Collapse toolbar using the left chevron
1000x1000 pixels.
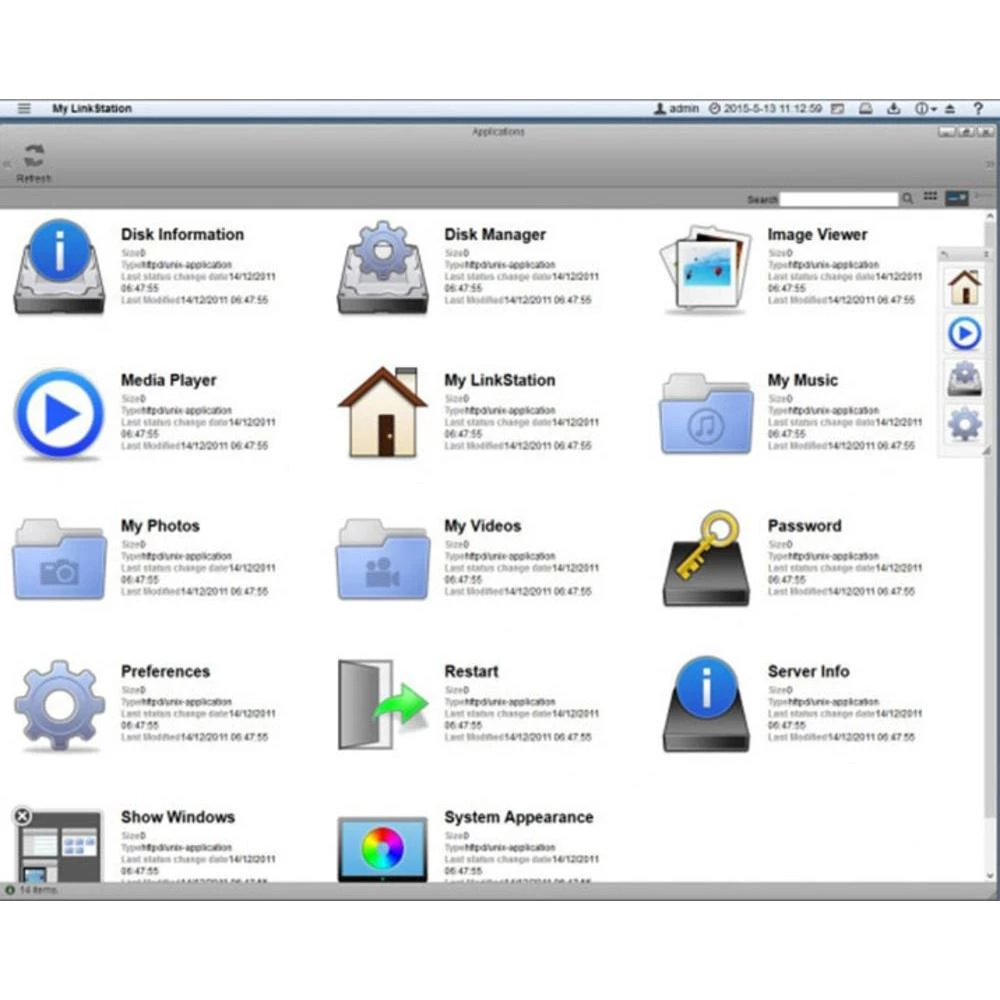tap(7, 164)
